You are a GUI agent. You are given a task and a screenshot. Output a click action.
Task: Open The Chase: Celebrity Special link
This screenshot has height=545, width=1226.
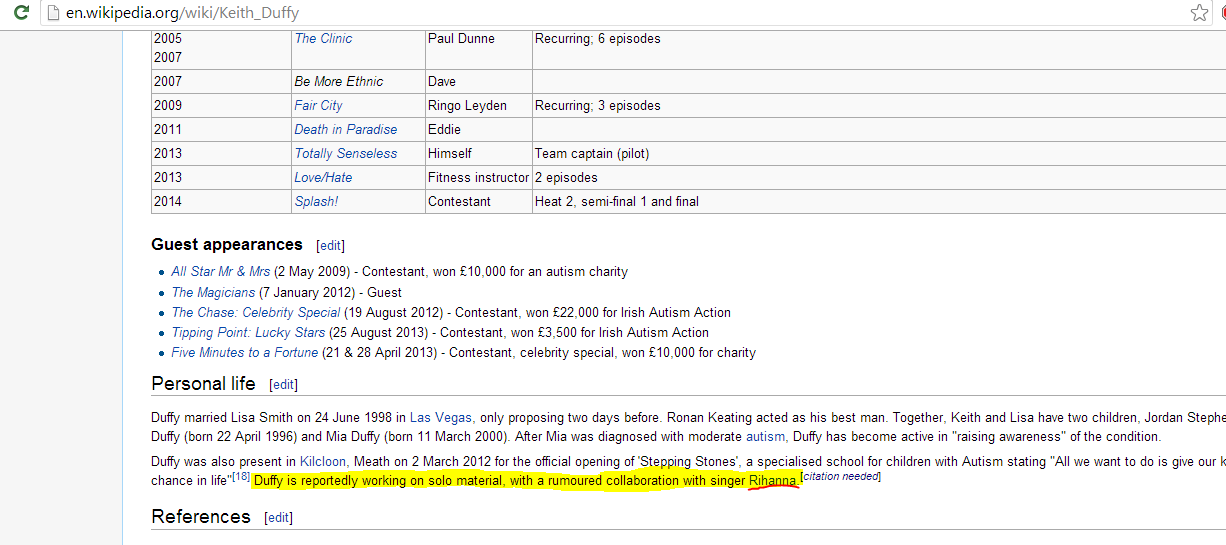pos(256,313)
